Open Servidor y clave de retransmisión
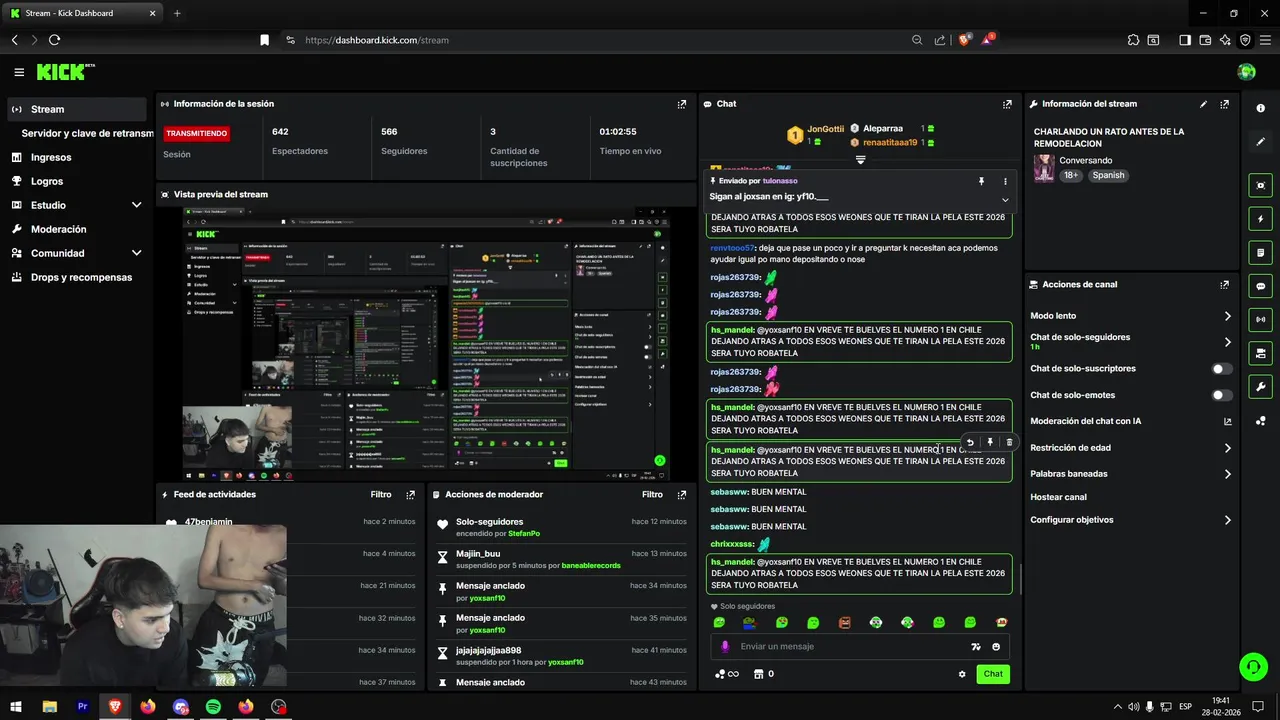The image size is (1280, 720). pyautogui.click(x=86, y=133)
